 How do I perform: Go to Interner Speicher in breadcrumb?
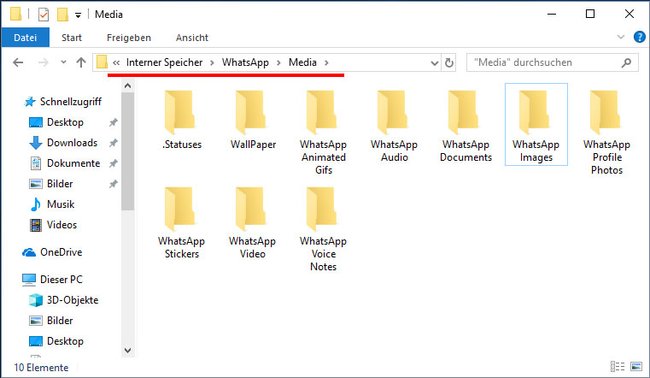(x=164, y=63)
